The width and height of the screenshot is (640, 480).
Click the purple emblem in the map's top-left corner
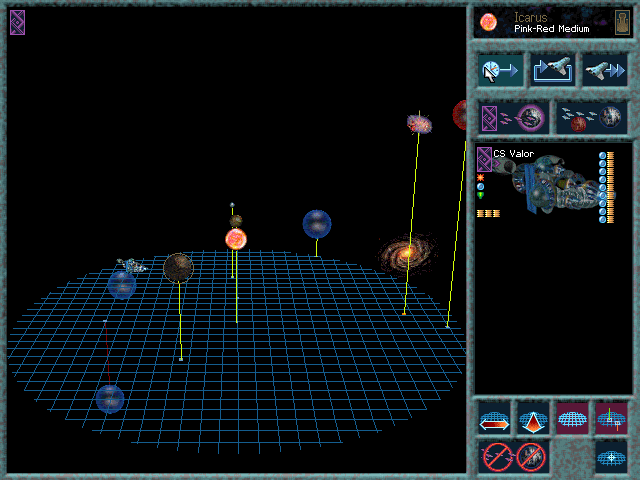pos(18,22)
